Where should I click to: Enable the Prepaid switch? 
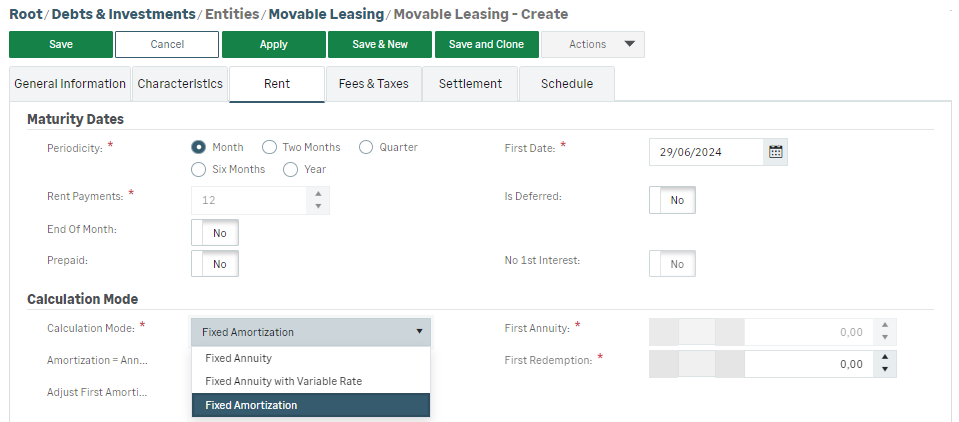pos(214,264)
